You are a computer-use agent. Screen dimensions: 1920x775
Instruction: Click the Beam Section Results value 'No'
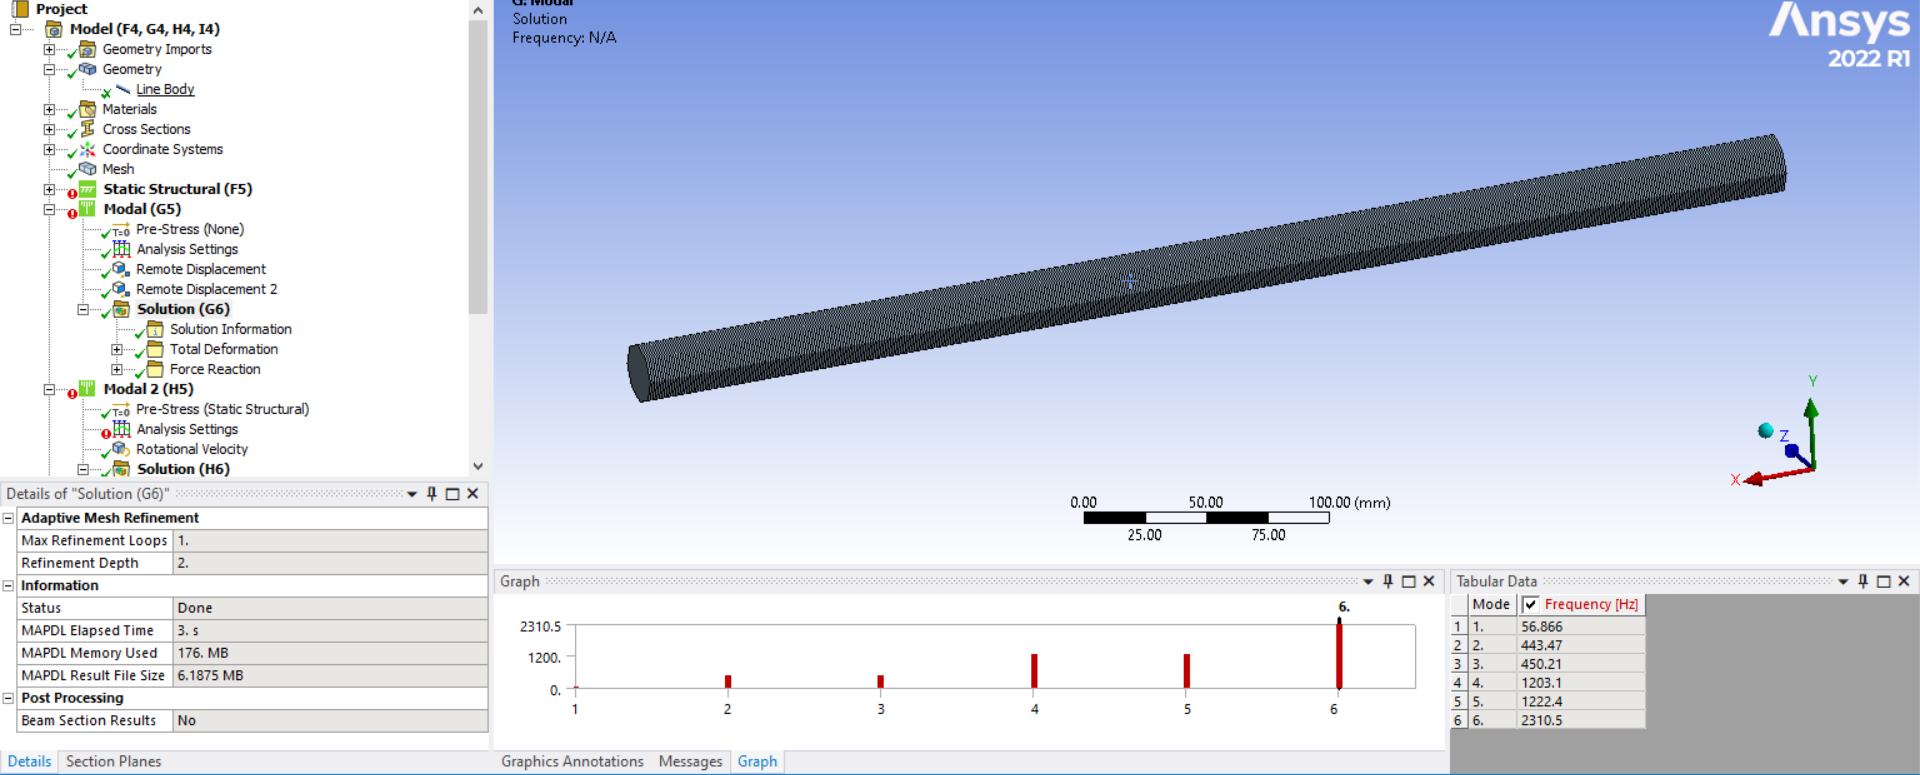coord(330,721)
